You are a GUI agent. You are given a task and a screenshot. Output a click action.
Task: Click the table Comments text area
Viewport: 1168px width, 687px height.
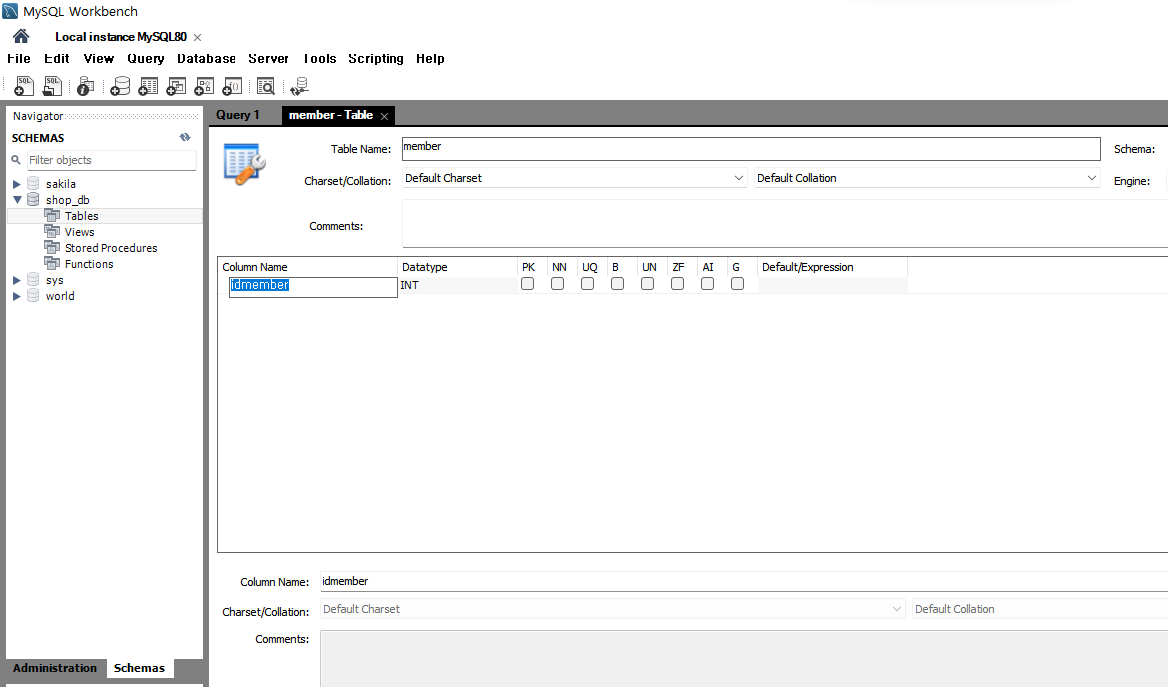(x=785, y=223)
